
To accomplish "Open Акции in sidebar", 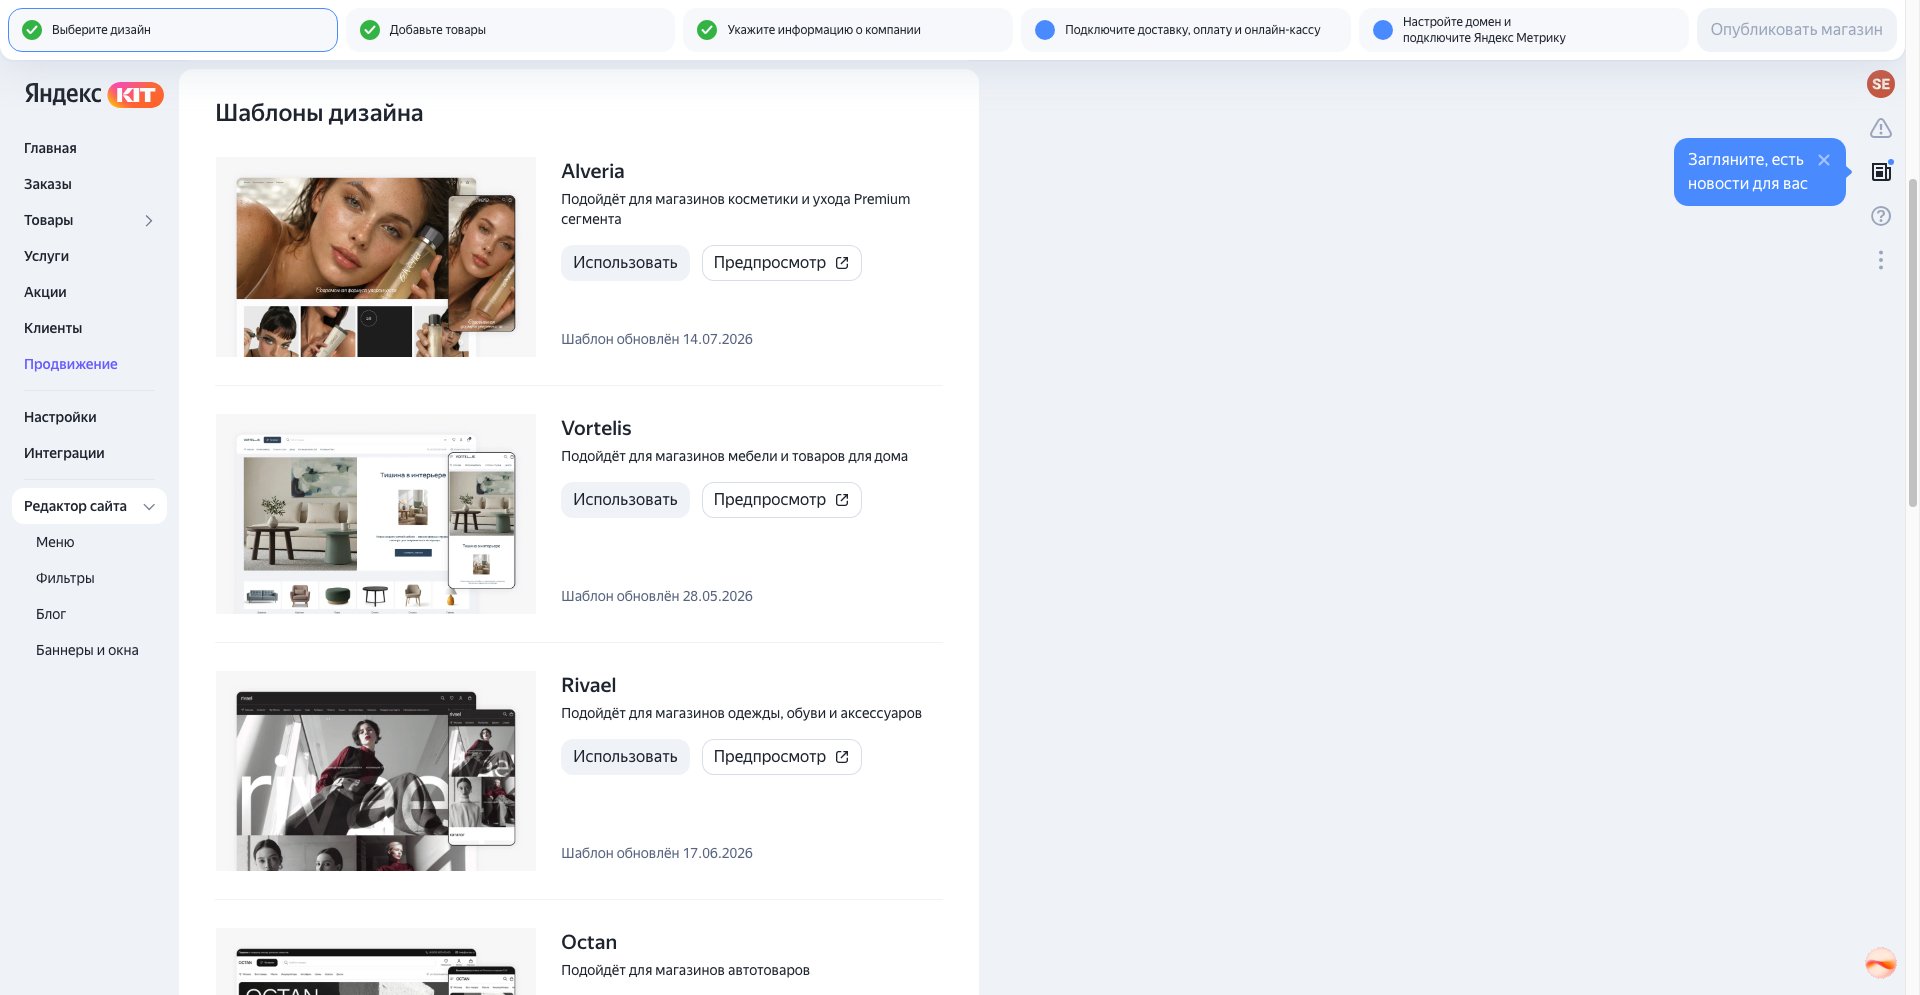I will pos(45,292).
